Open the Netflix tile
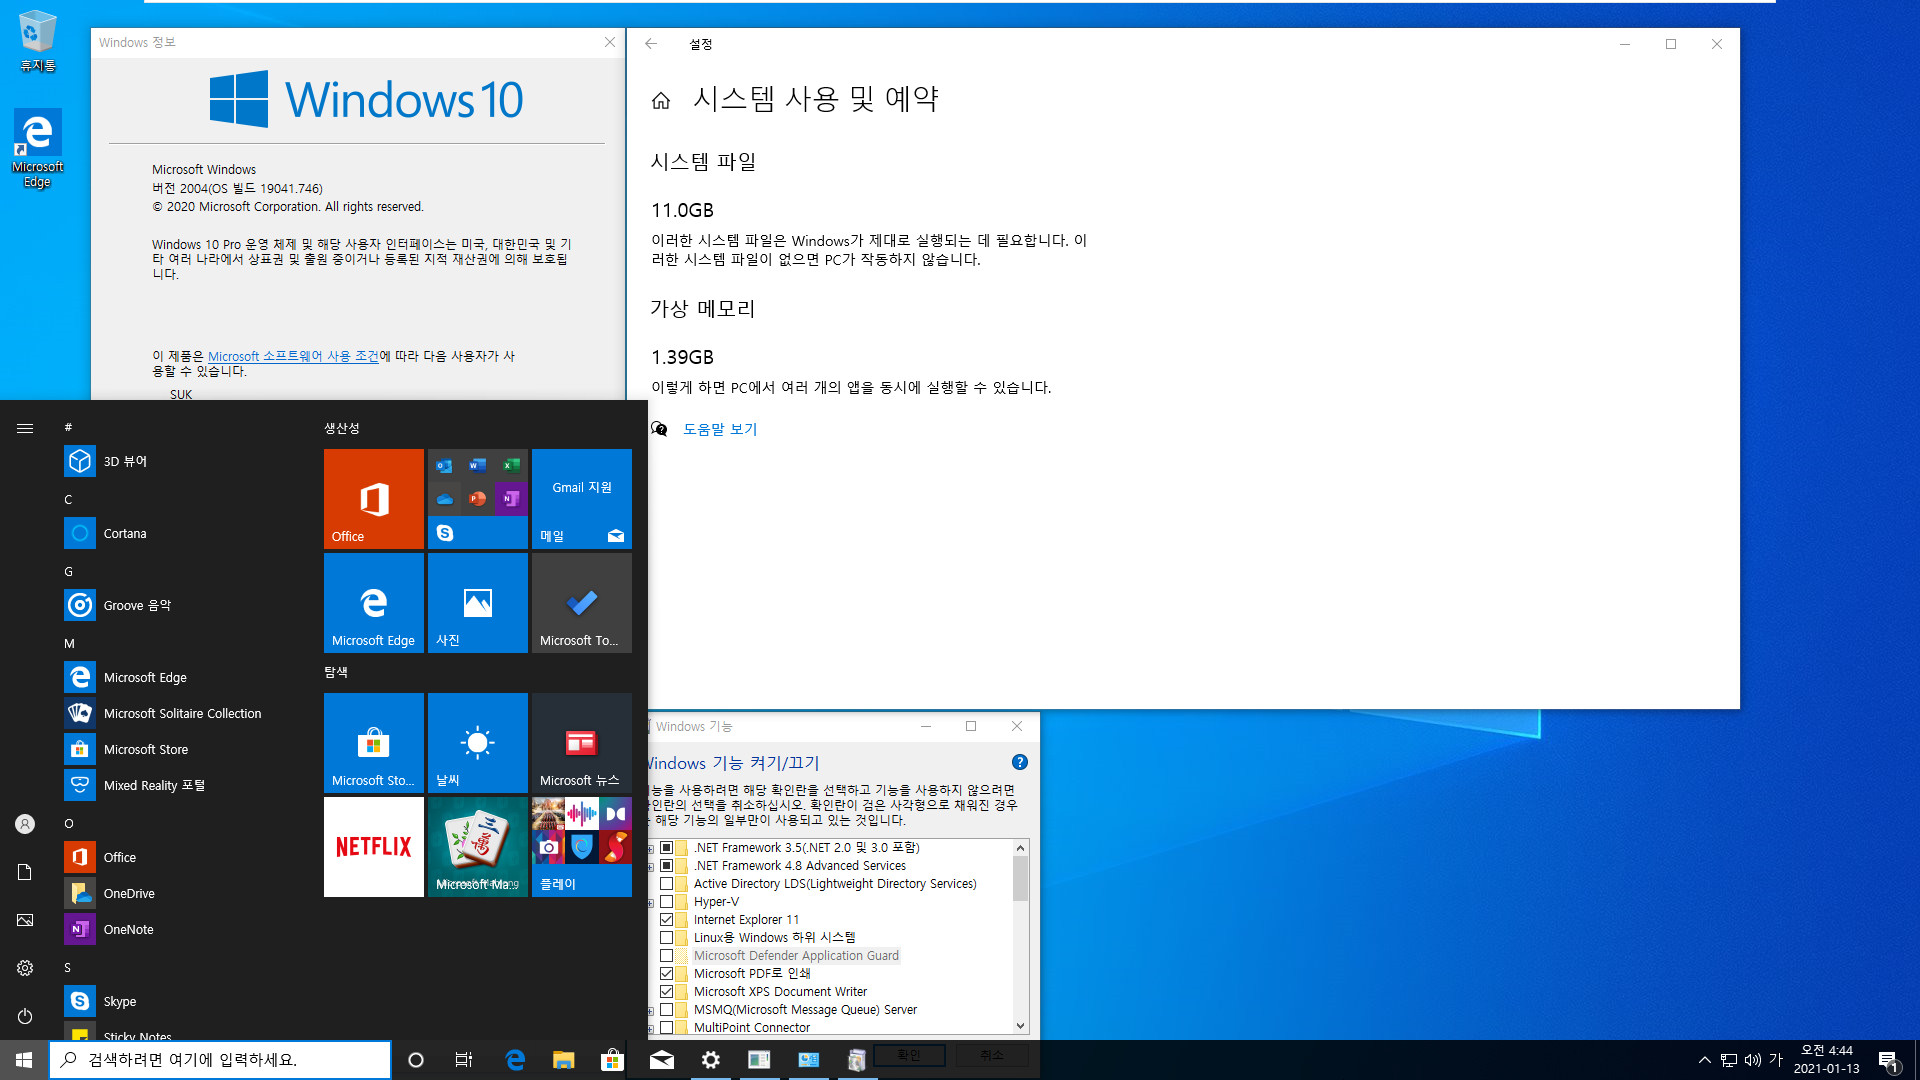 [374, 847]
